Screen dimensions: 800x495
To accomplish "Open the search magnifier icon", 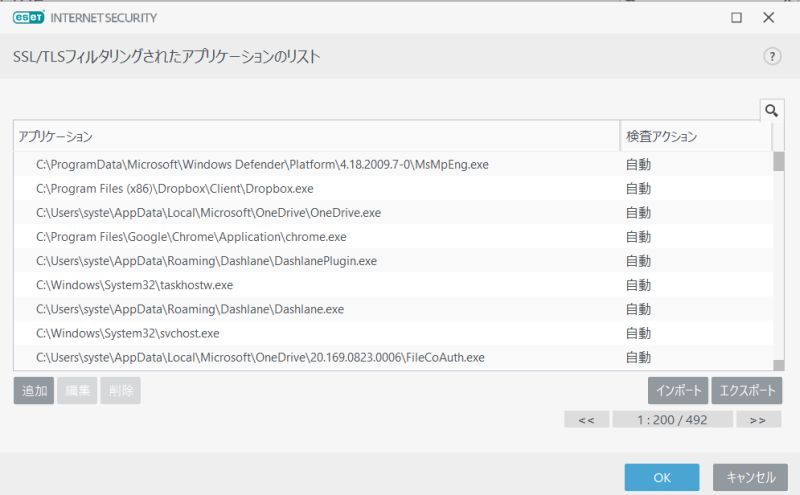I will pyautogui.click(x=771, y=110).
